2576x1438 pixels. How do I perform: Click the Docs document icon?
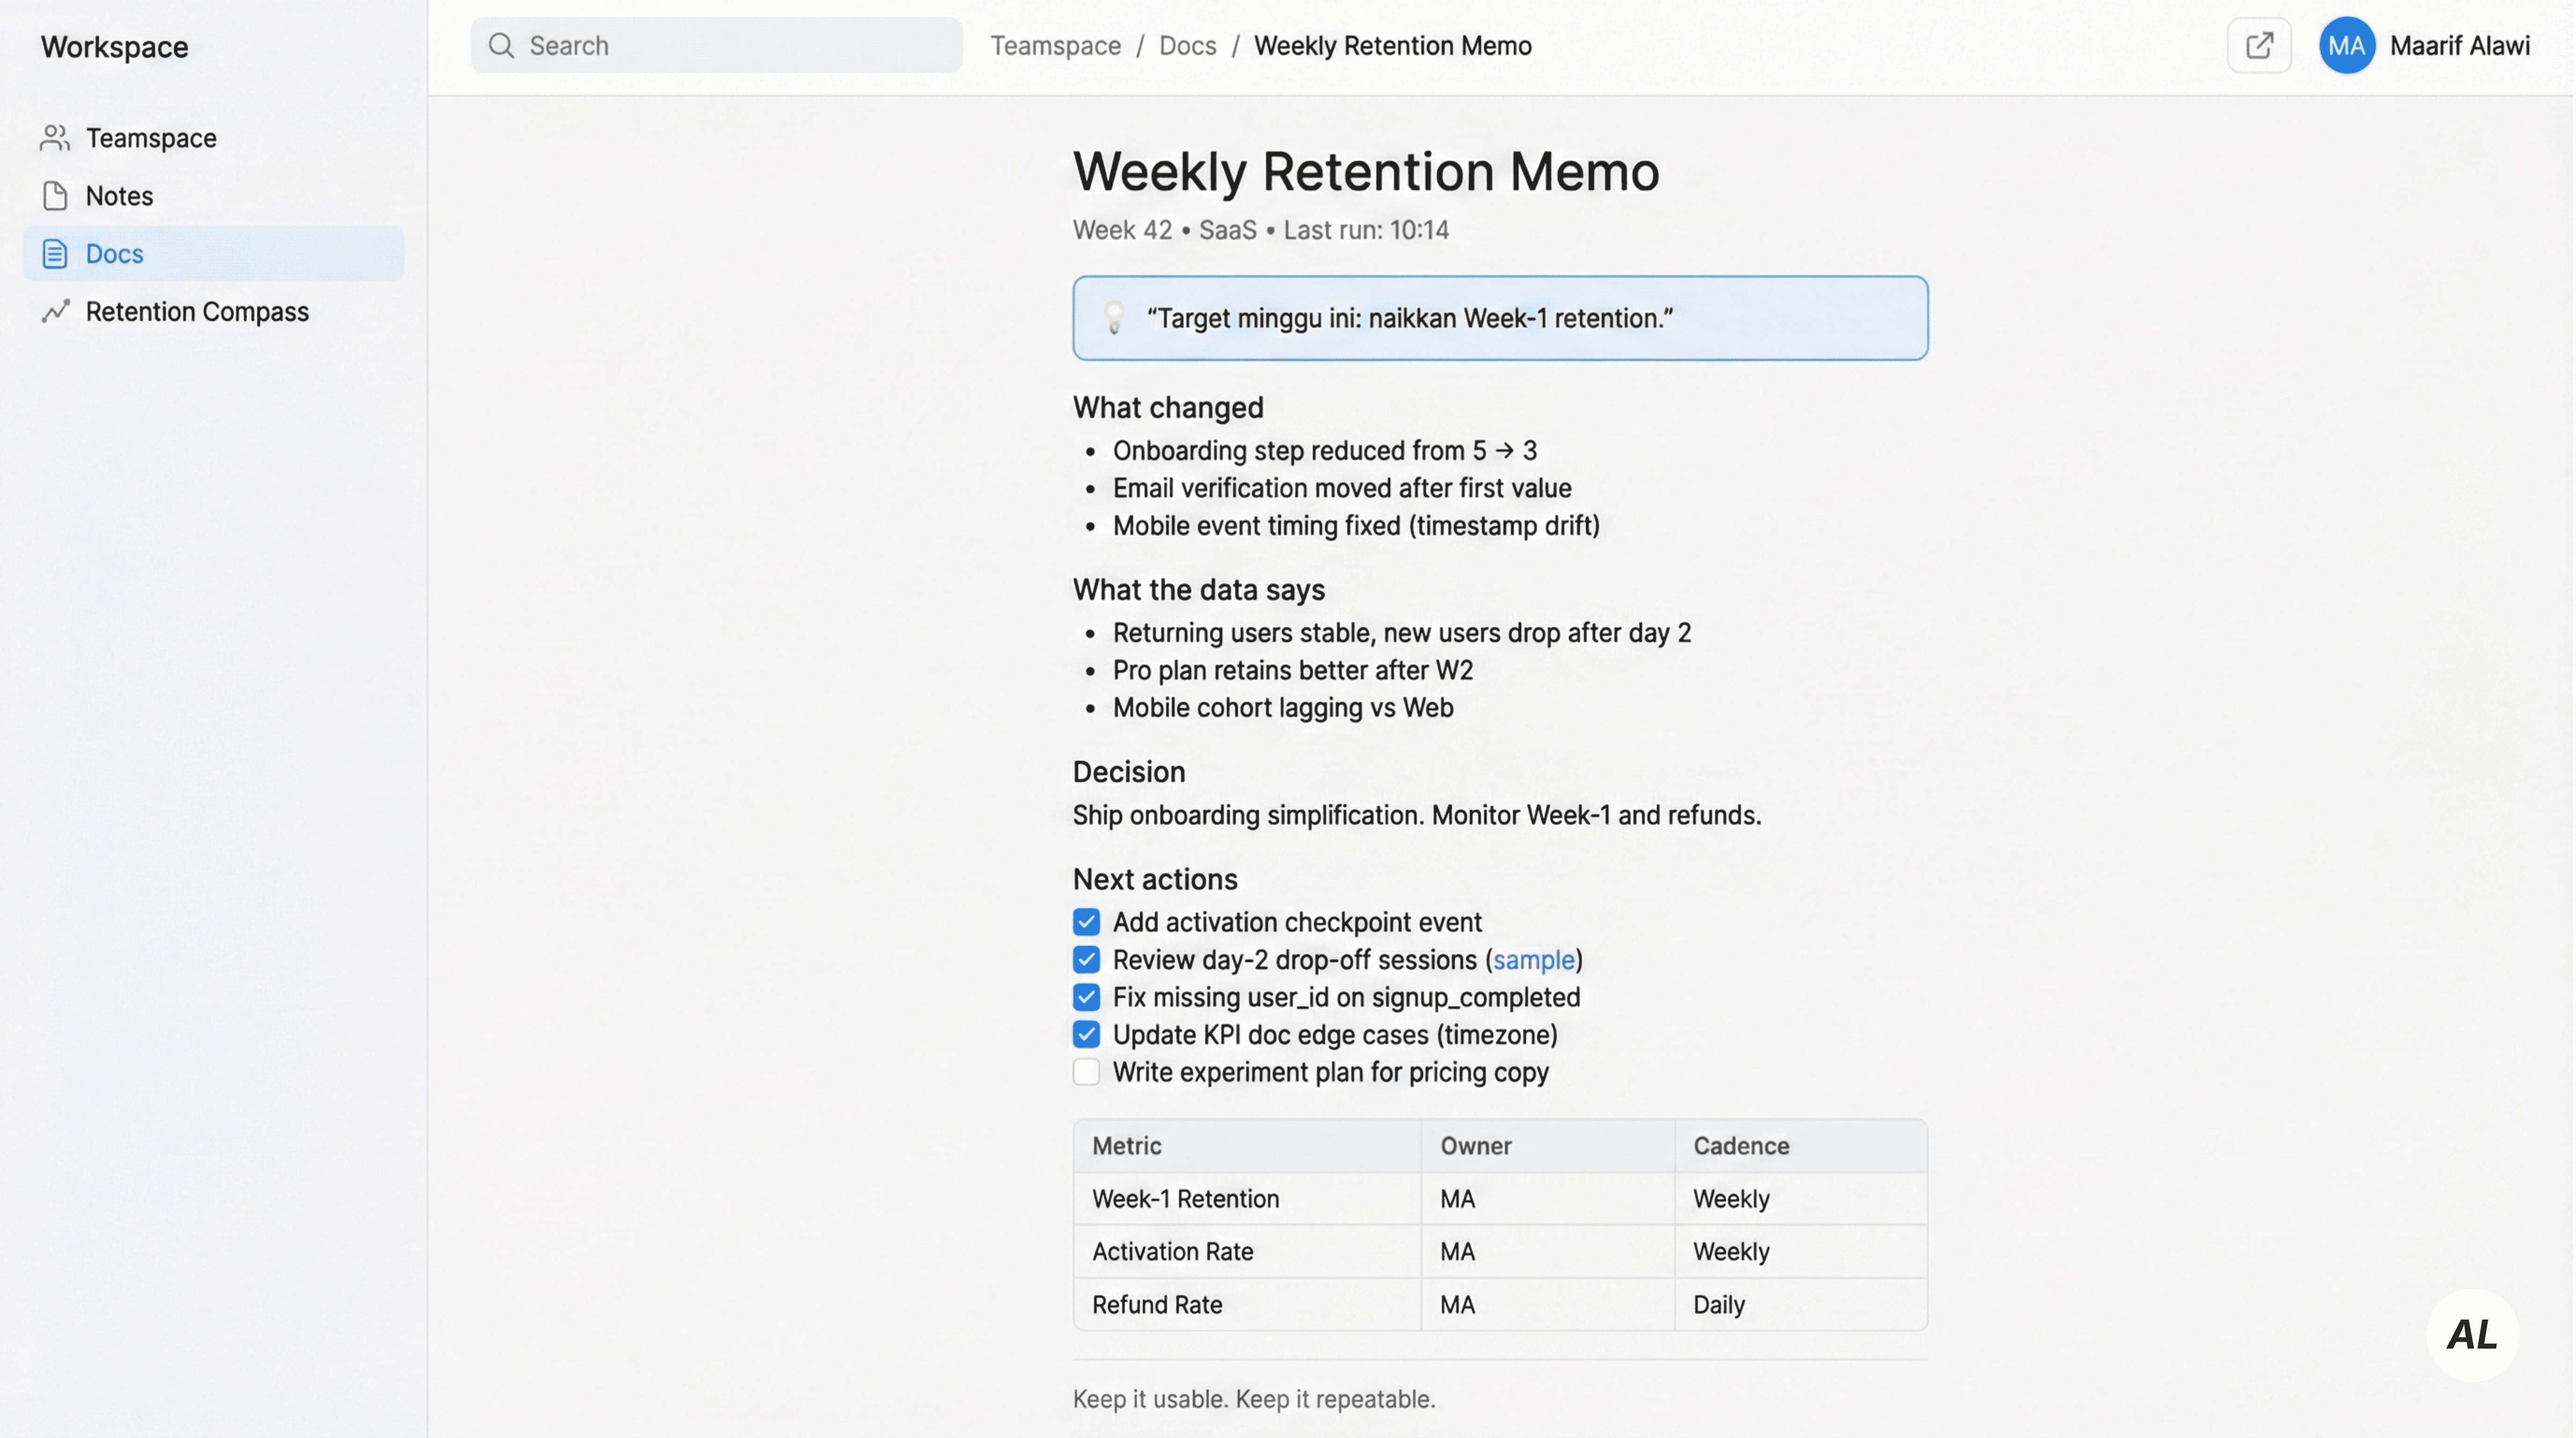tap(55, 254)
